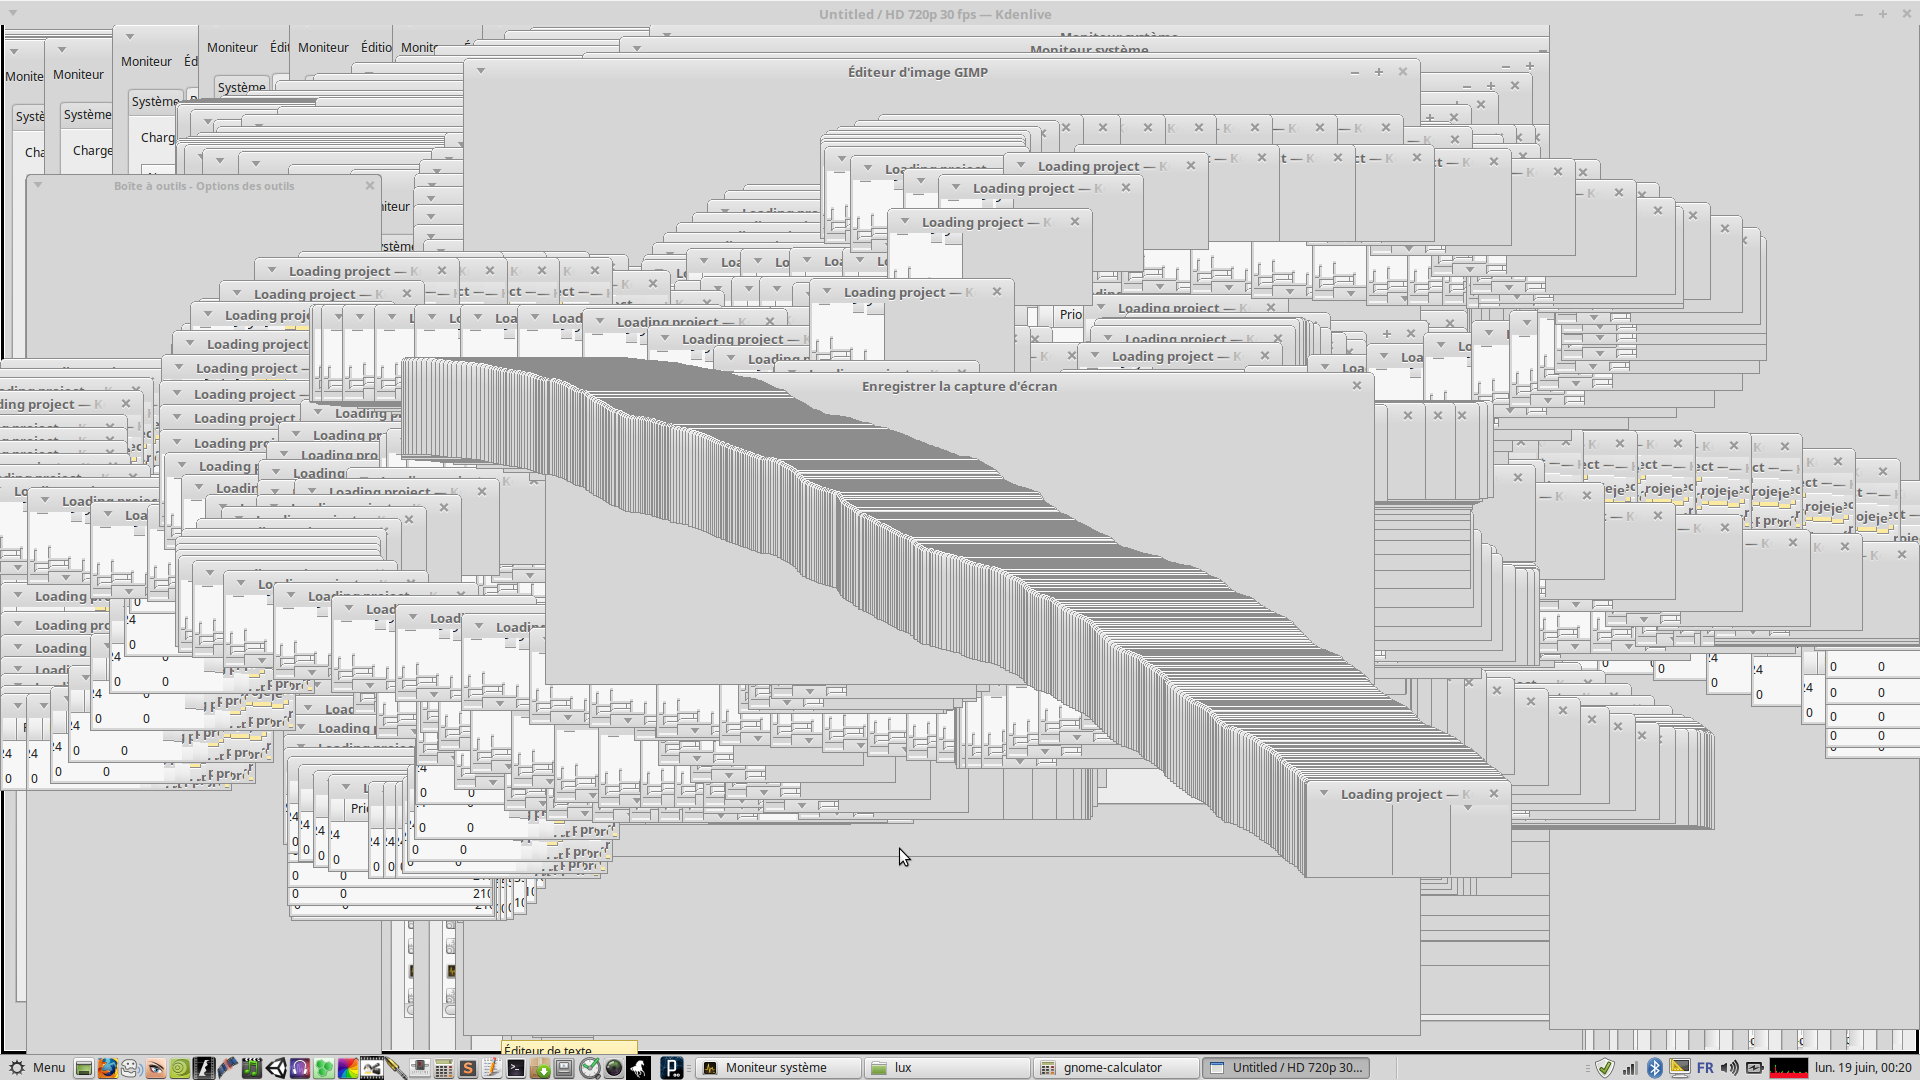Open Firefox from the panel launcher
The height and width of the screenshot is (1080, 1920).
pyautogui.click(x=107, y=1068)
